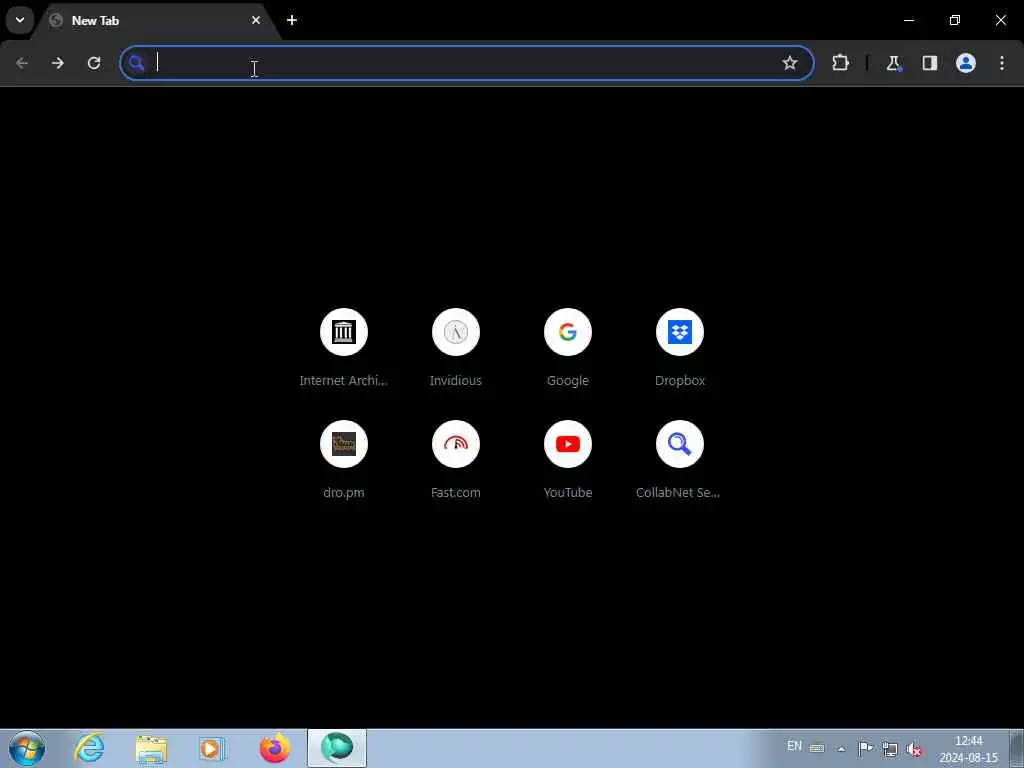Open the Internet Archive shortcut tile
The image size is (1024, 768).
pos(344,347)
